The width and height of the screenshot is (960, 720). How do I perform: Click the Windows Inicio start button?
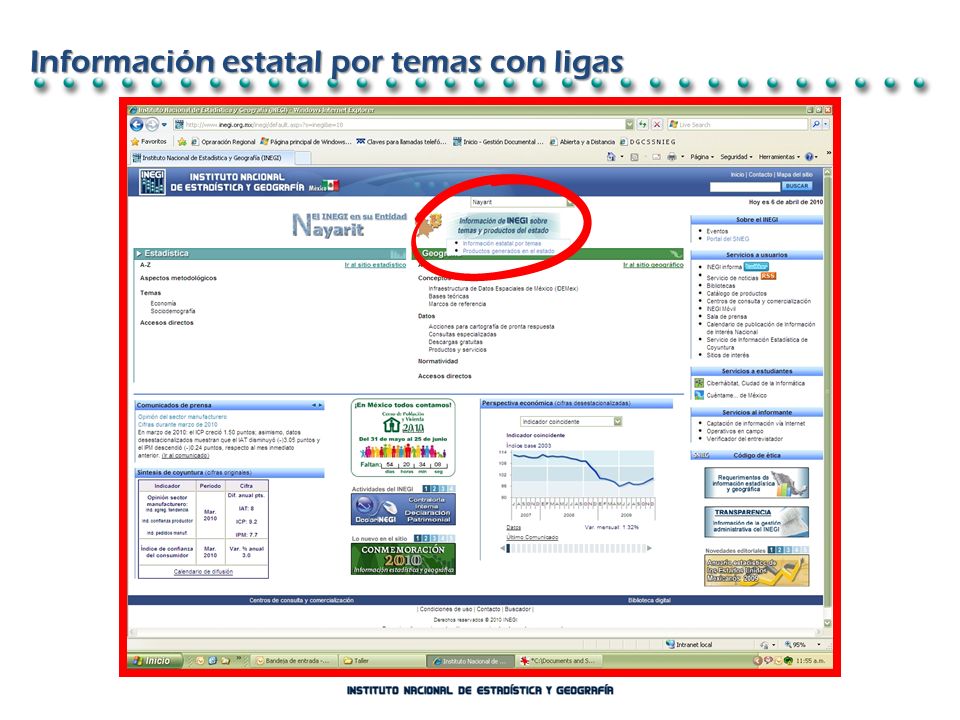pyautogui.click(x=155, y=661)
